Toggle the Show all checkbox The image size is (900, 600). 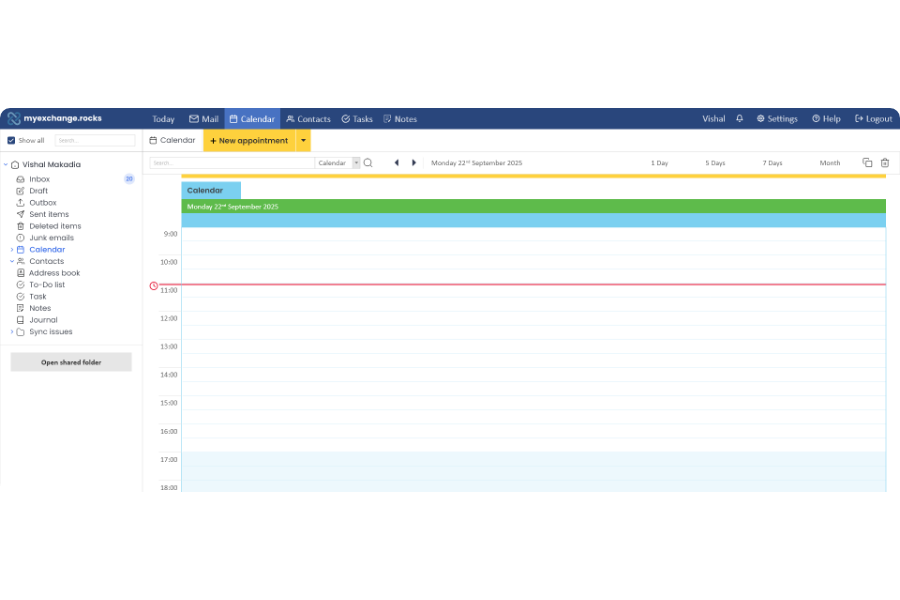(11, 141)
